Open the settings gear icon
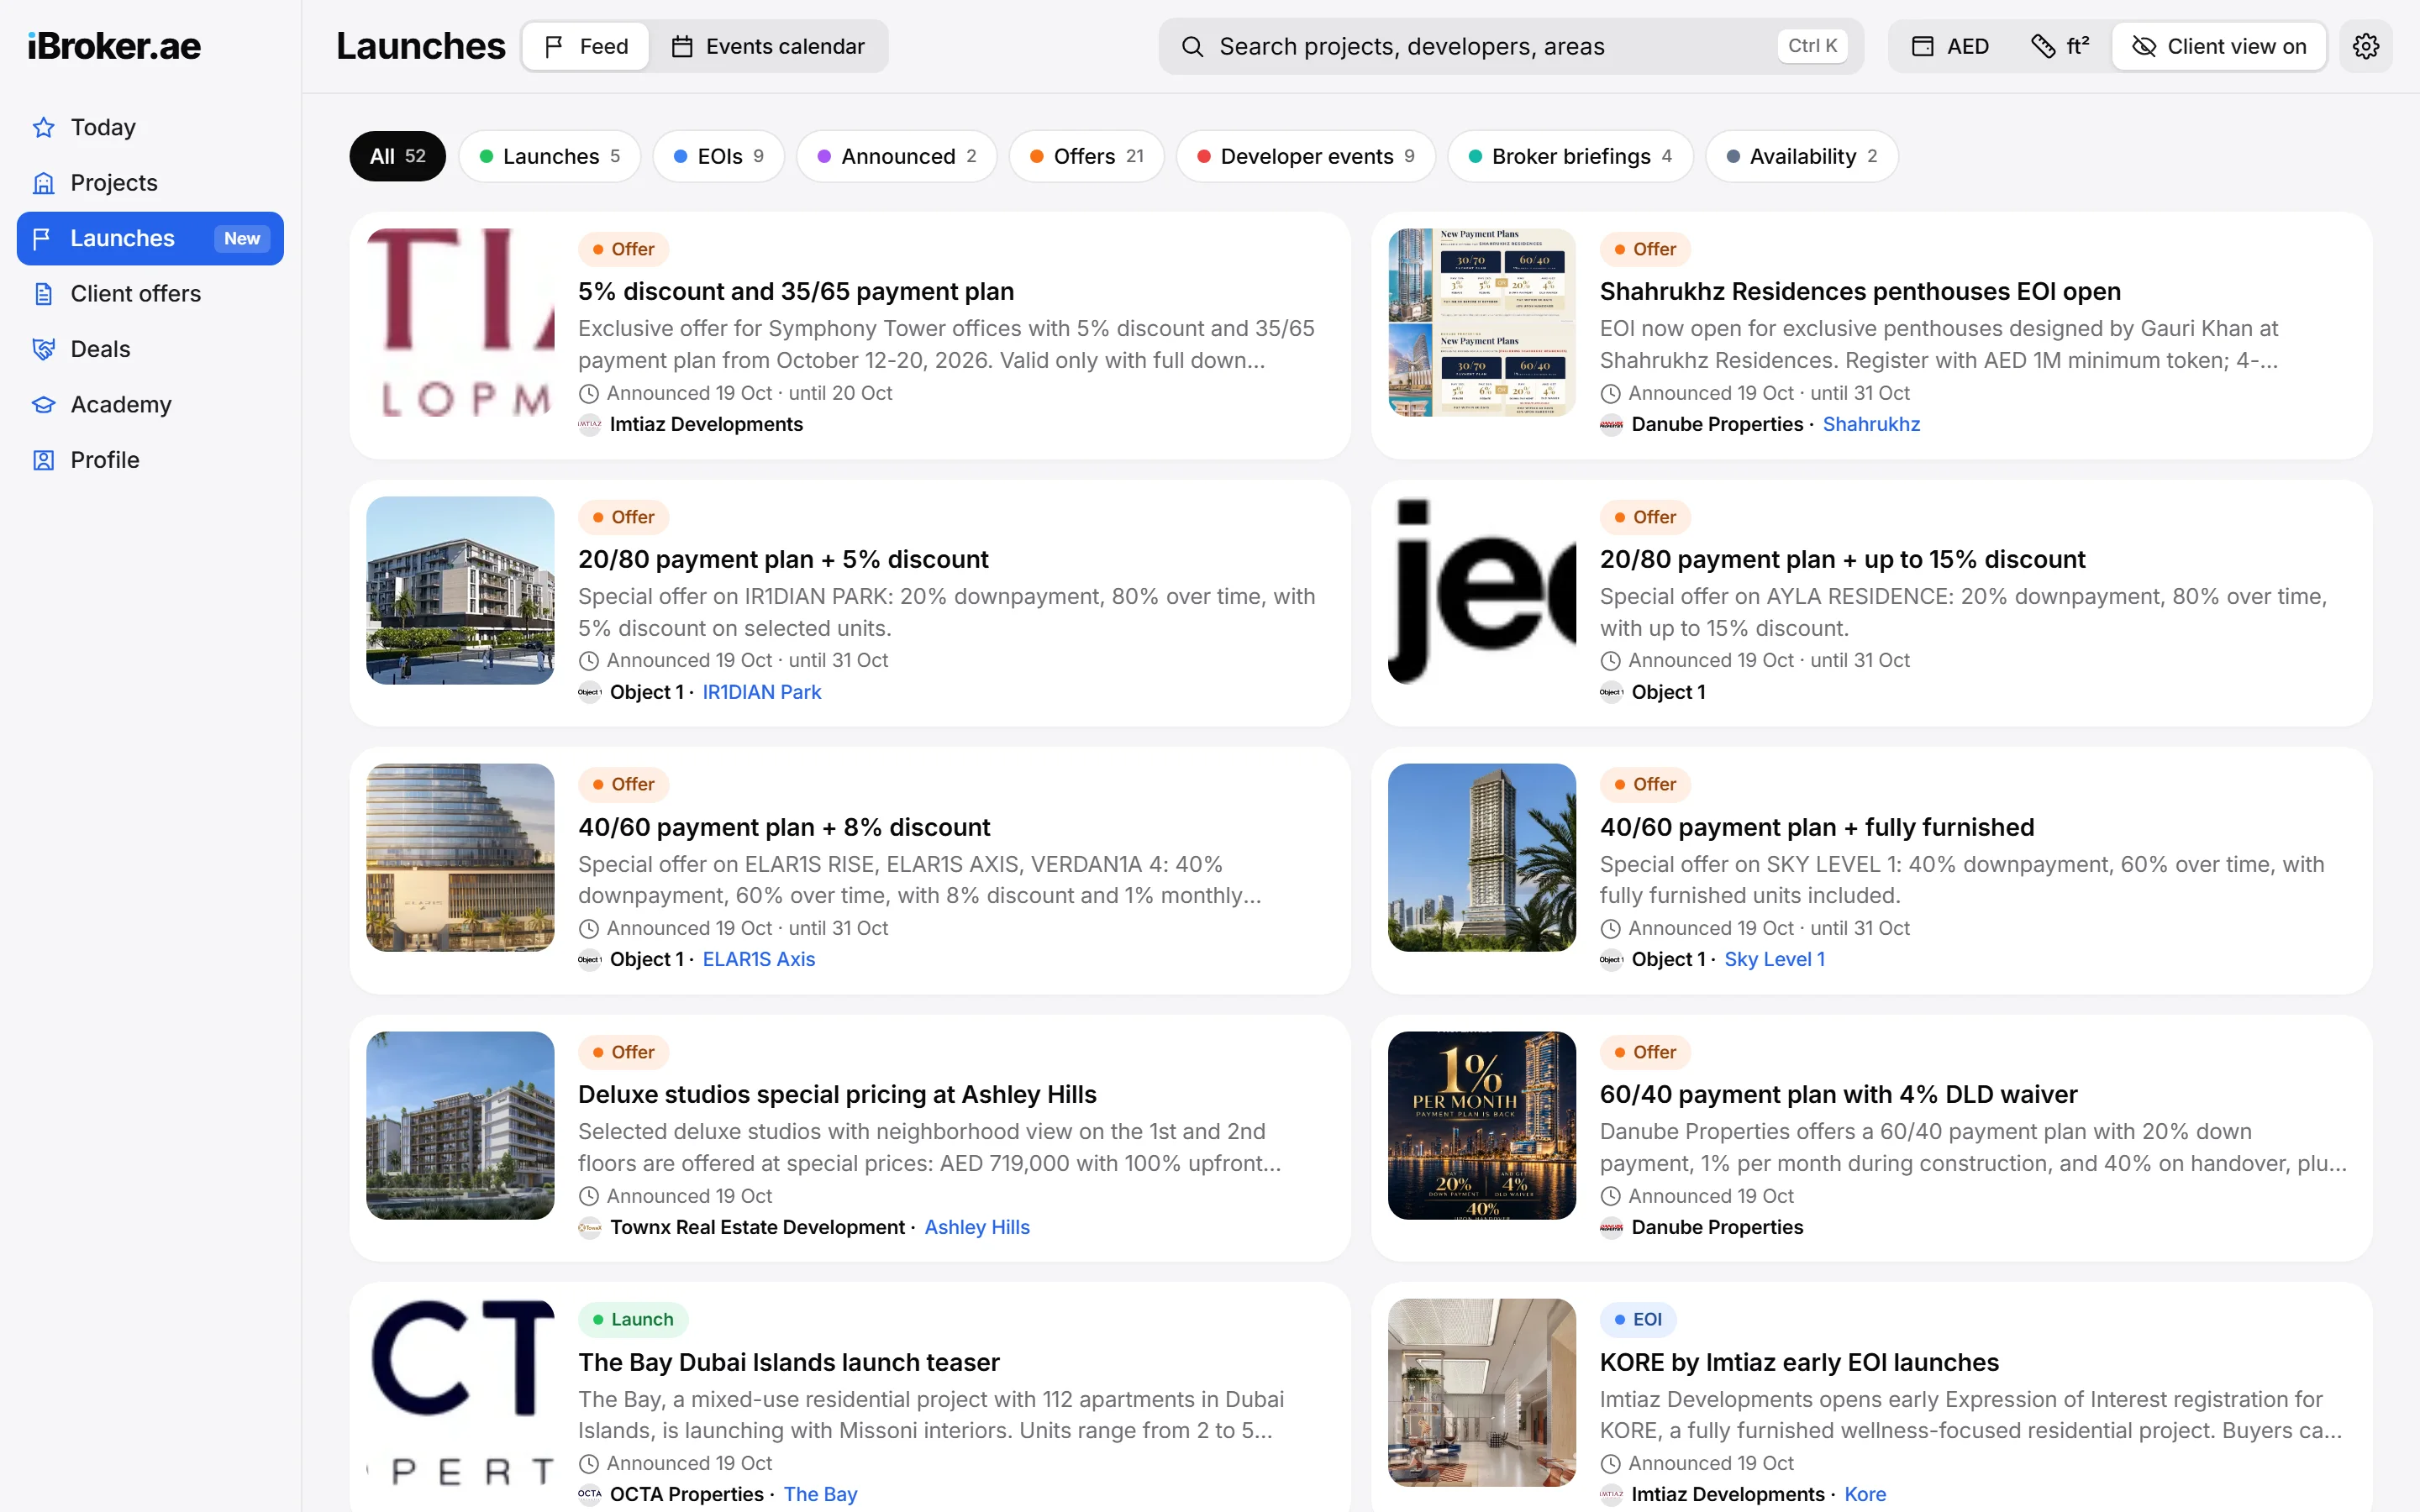Image resolution: width=2420 pixels, height=1512 pixels. 2365,46
